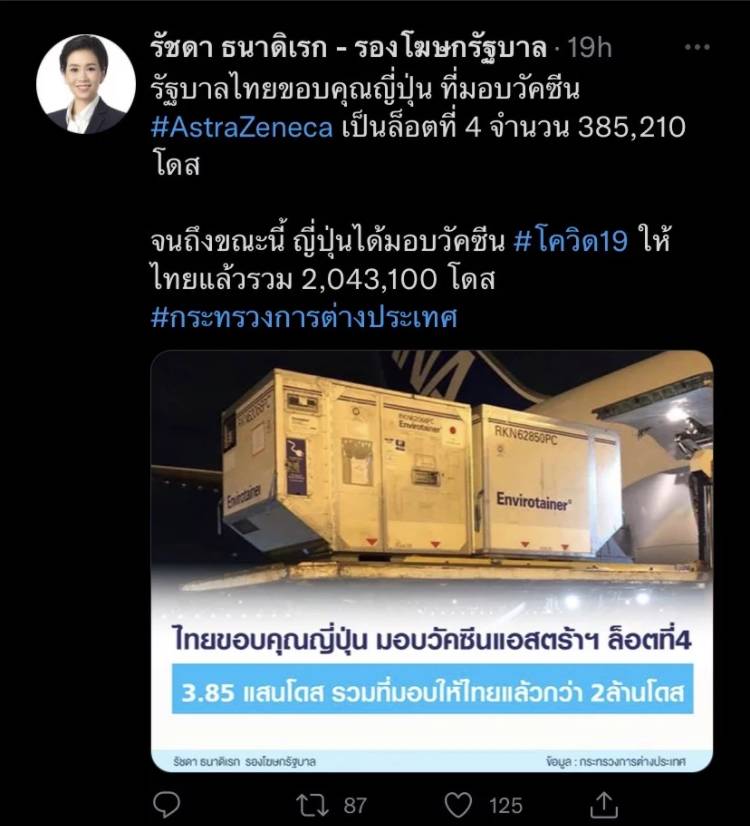View the likes count 125
The image size is (750, 826).
(x=506, y=805)
